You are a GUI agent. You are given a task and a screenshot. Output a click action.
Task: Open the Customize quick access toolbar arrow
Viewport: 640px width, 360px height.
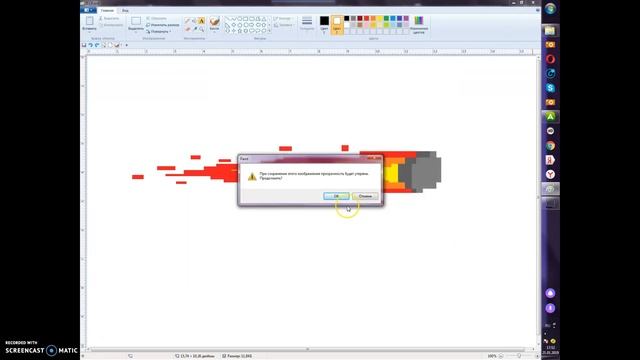(127, 45)
